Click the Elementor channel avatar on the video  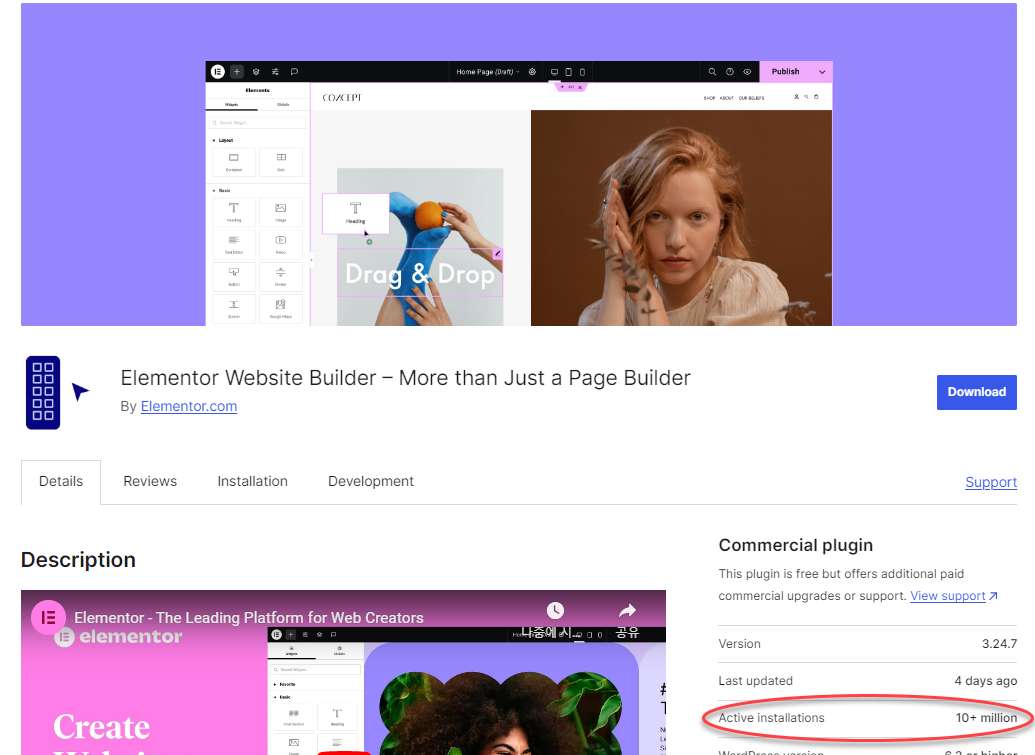[x=48, y=618]
